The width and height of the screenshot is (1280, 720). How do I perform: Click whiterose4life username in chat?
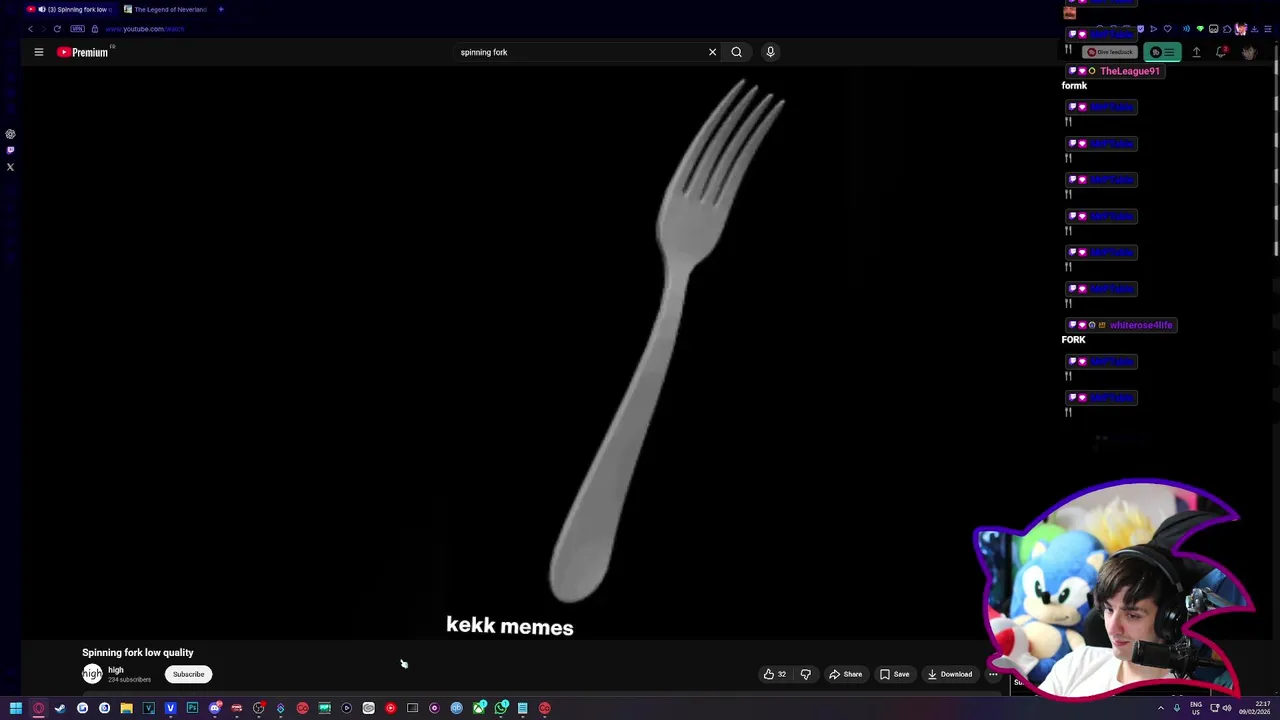(1141, 325)
